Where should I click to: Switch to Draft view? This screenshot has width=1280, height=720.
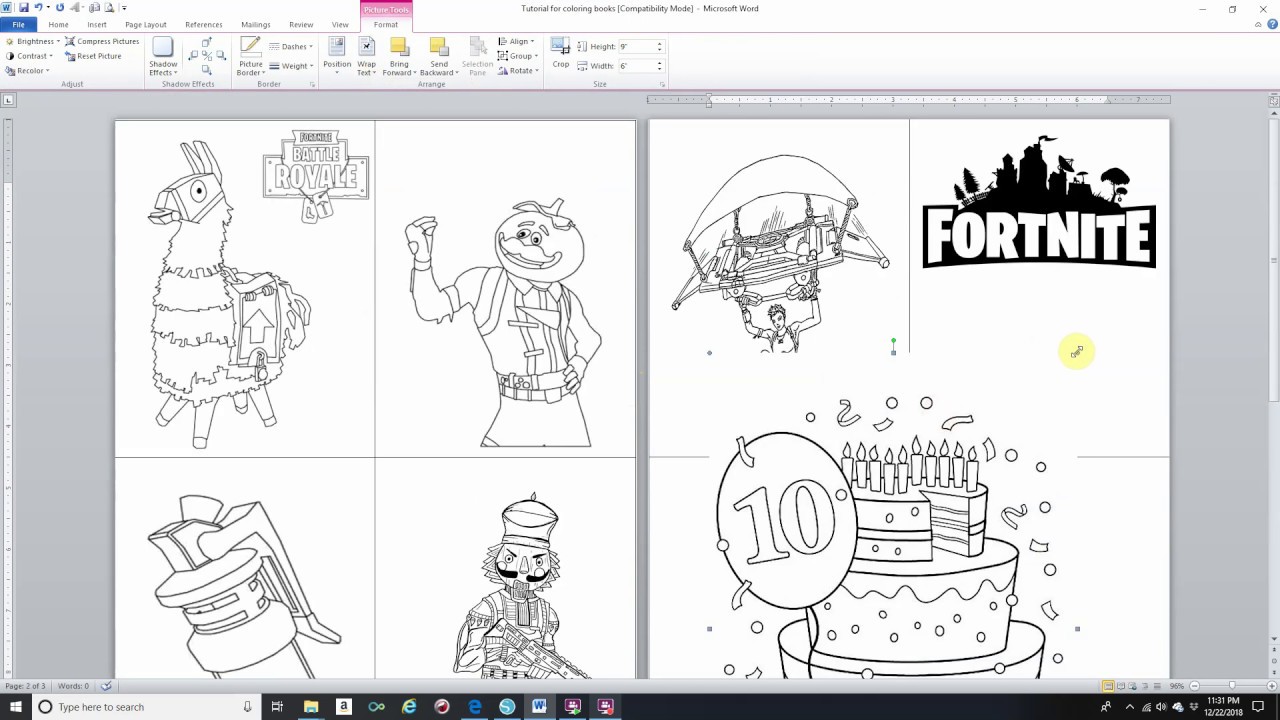(1158, 686)
